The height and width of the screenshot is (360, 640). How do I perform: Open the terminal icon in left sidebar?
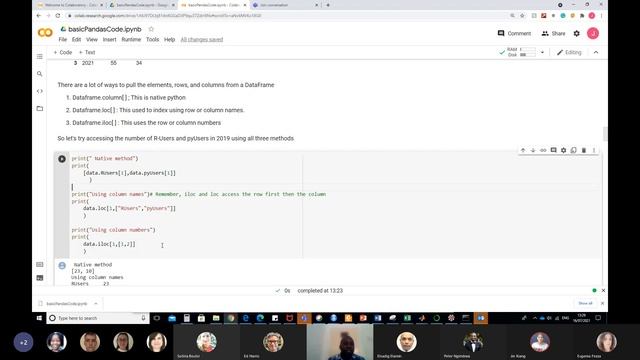[40, 278]
